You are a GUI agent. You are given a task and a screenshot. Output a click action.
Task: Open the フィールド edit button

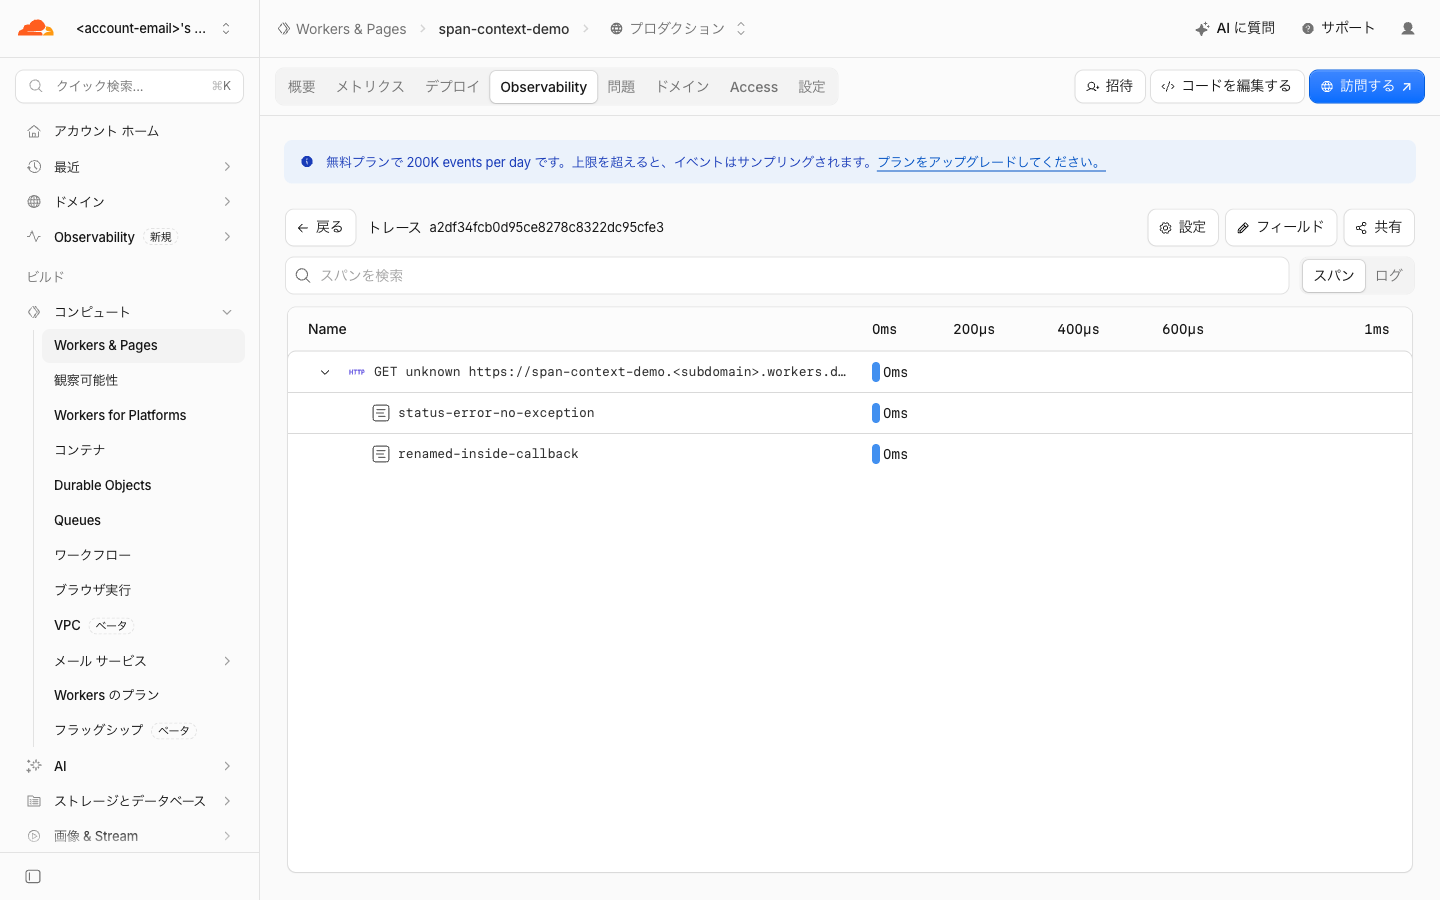1281,228
